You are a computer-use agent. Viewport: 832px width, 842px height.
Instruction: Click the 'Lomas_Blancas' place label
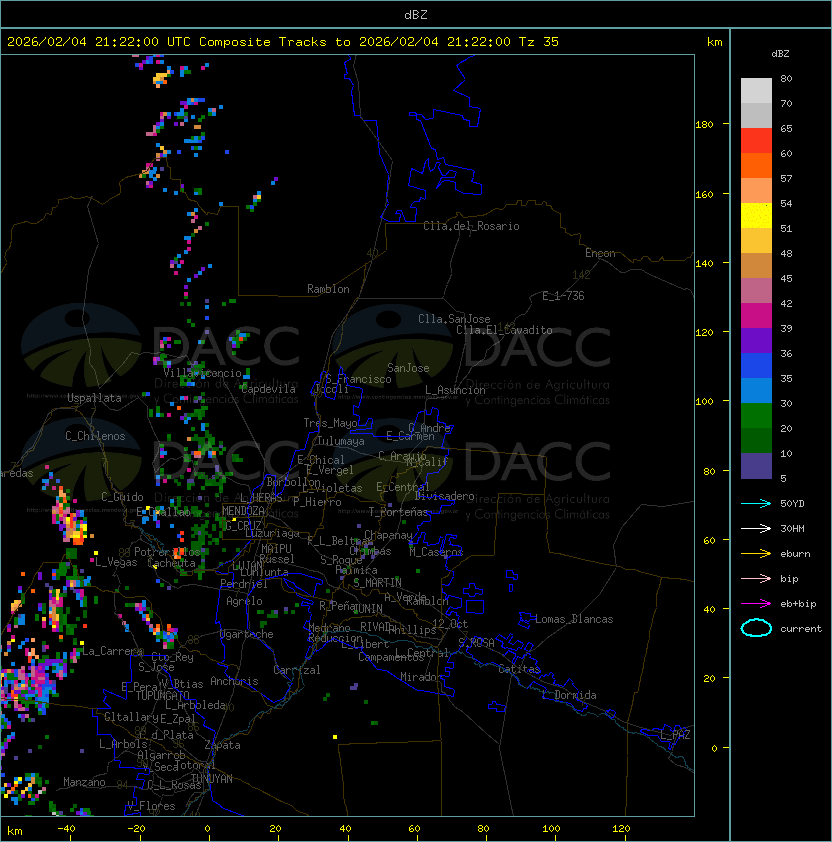point(574,619)
